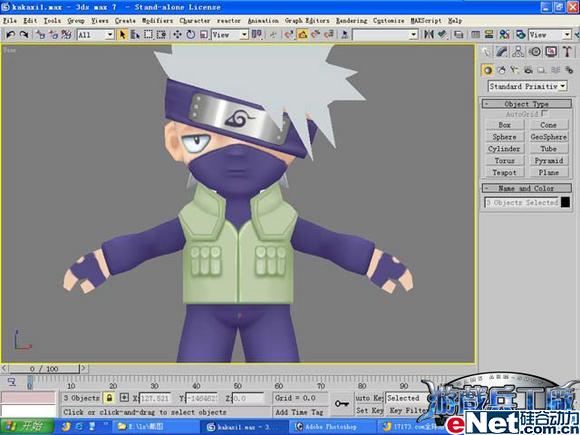580x435 pixels.
Task: Open the Standard Primitives dropdown
Action: [527, 86]
